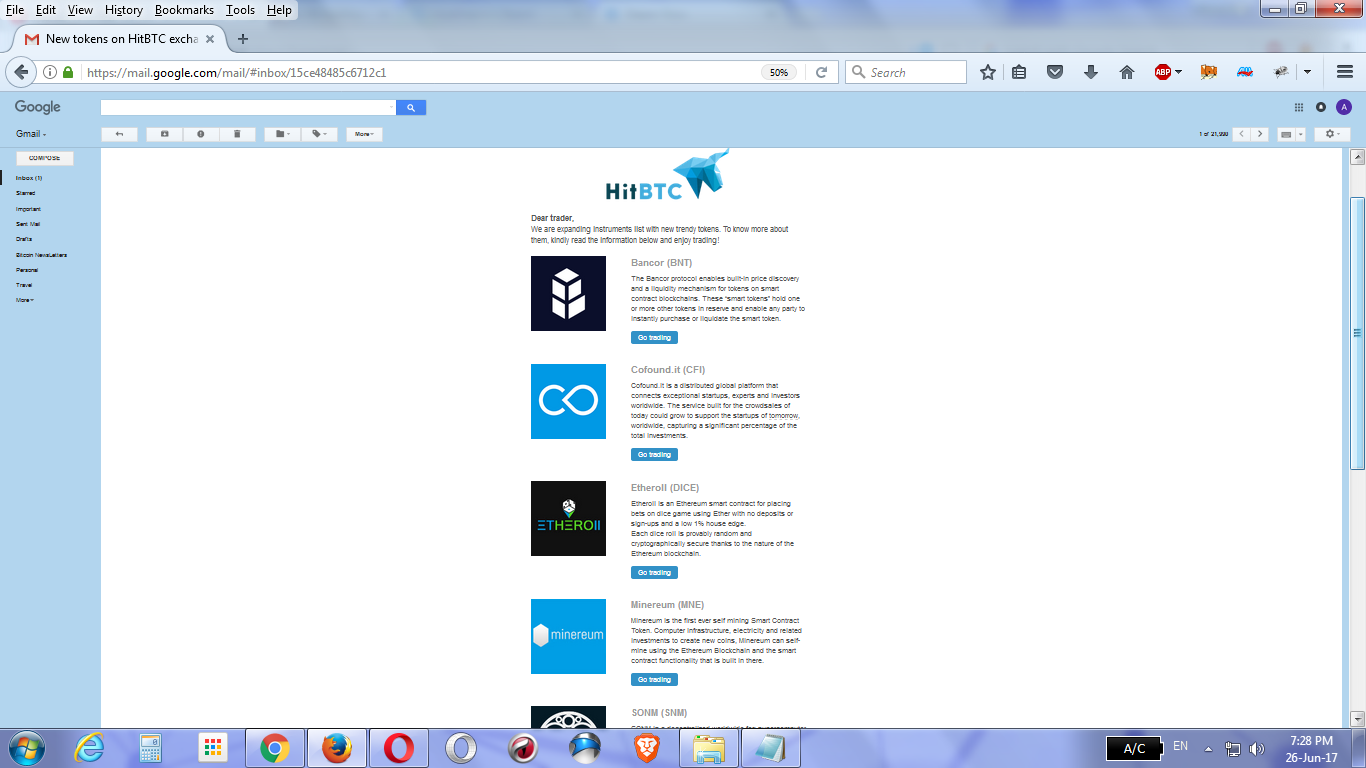This screenshot has height=768, width=1366.
Task: Open the More actions dropdown in toolbar
Action: pyautogui.click(x=364, y=134)
